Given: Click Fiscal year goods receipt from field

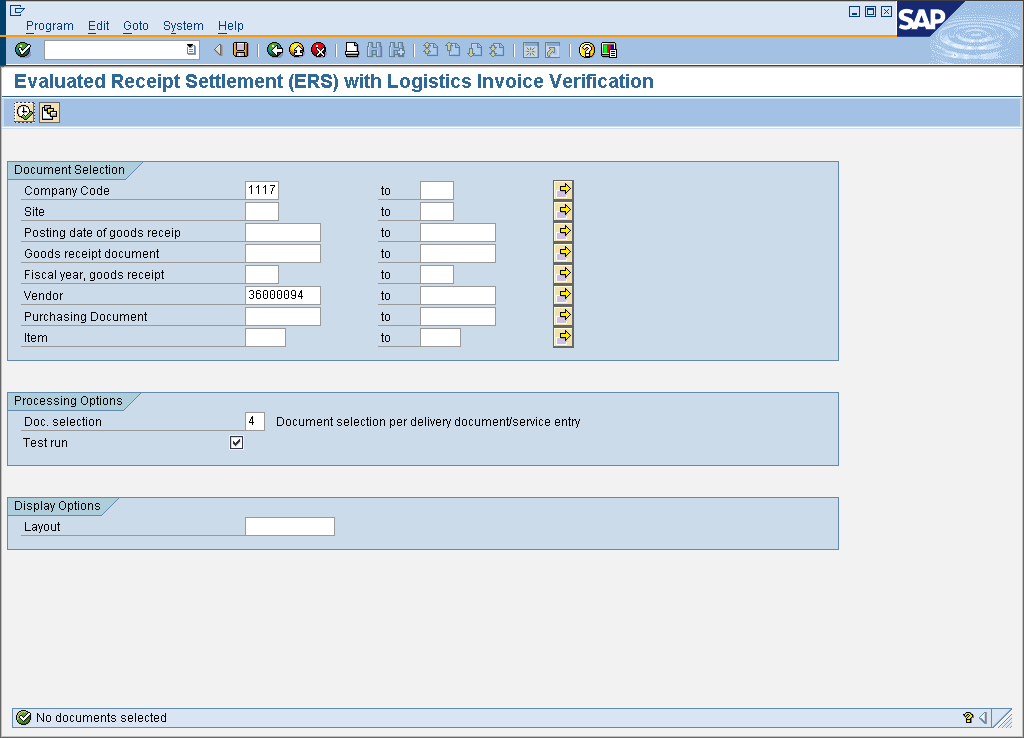Looking at the screenshot, I should tap(262, 274).
